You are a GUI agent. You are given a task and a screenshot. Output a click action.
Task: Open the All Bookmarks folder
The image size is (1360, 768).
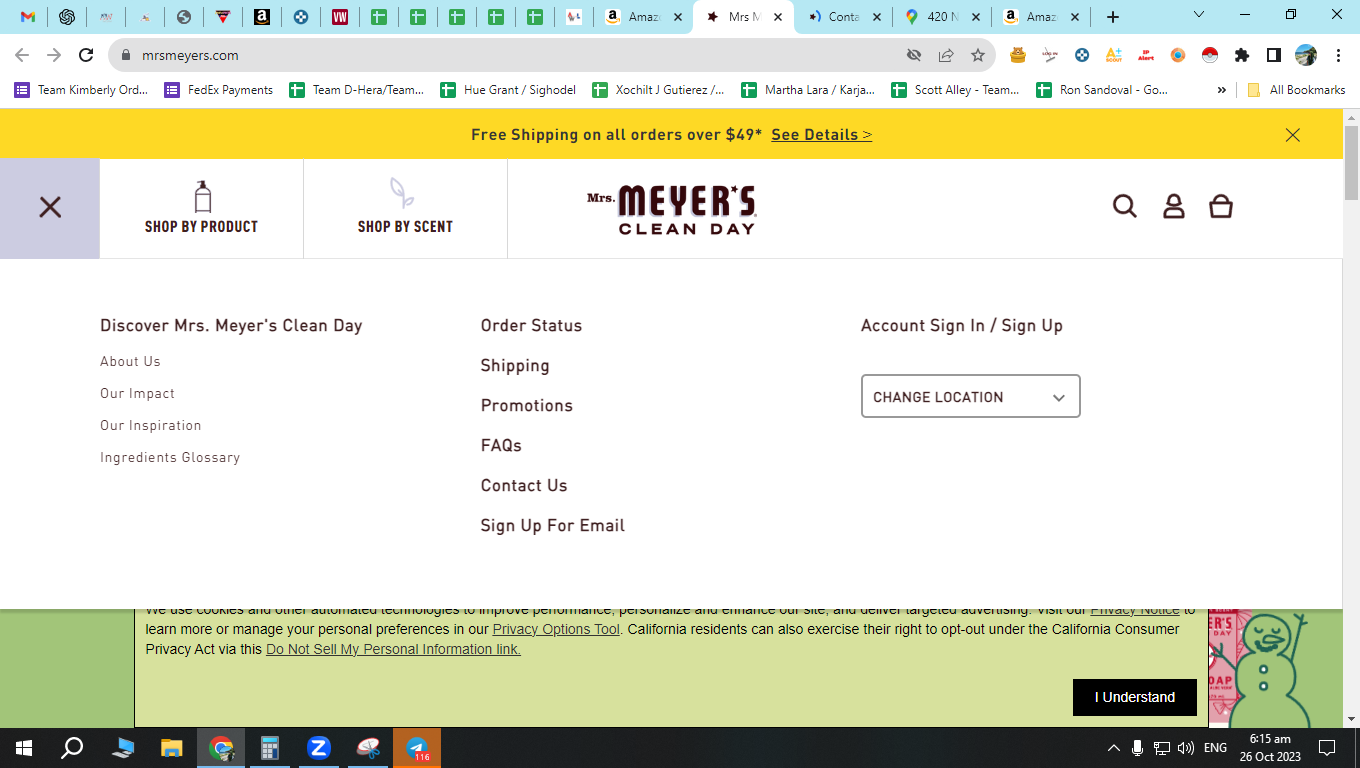click(1297, 90)
